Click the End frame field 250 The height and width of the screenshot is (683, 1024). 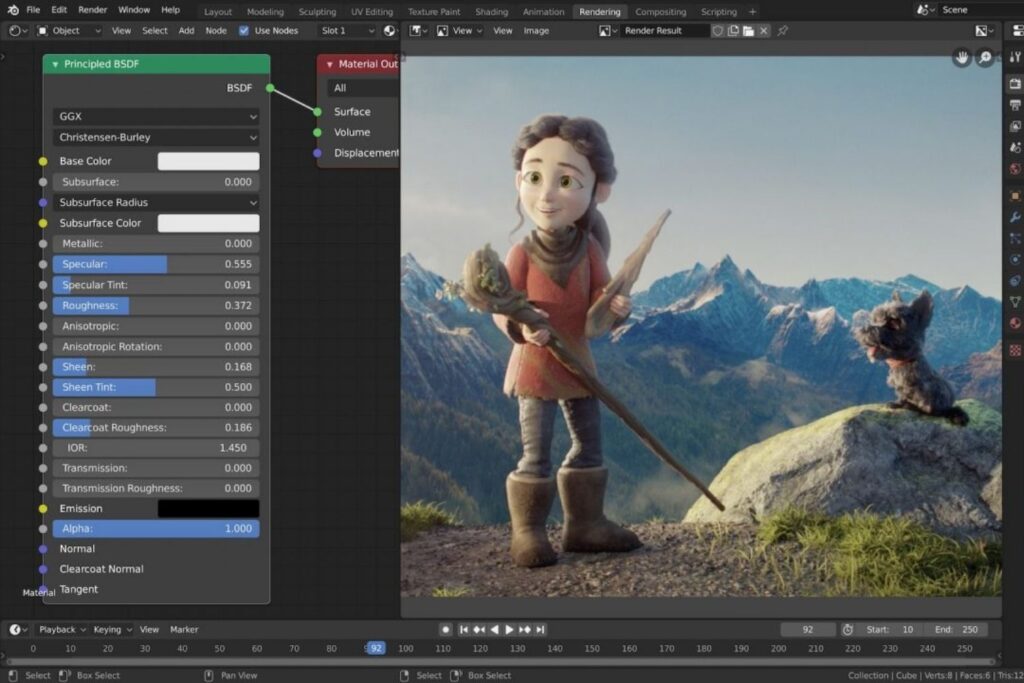point(957,629)
